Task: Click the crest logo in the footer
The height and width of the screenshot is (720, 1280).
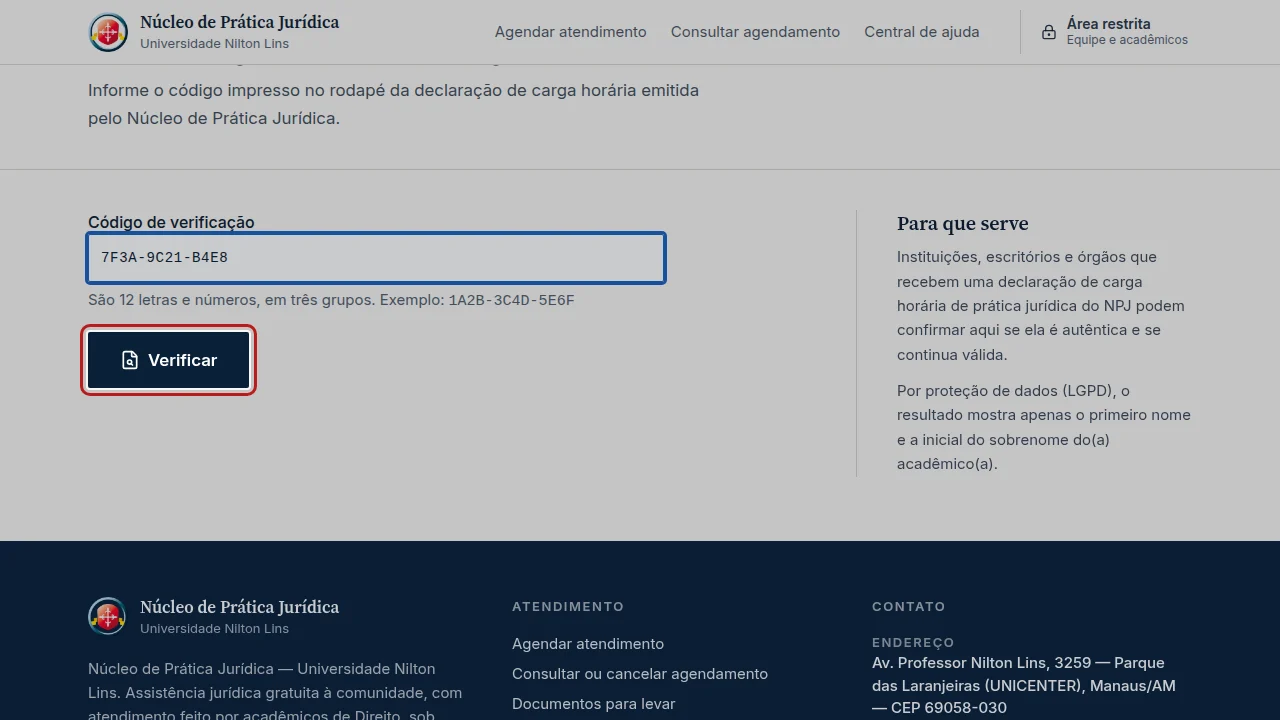Action: [107, 616]
